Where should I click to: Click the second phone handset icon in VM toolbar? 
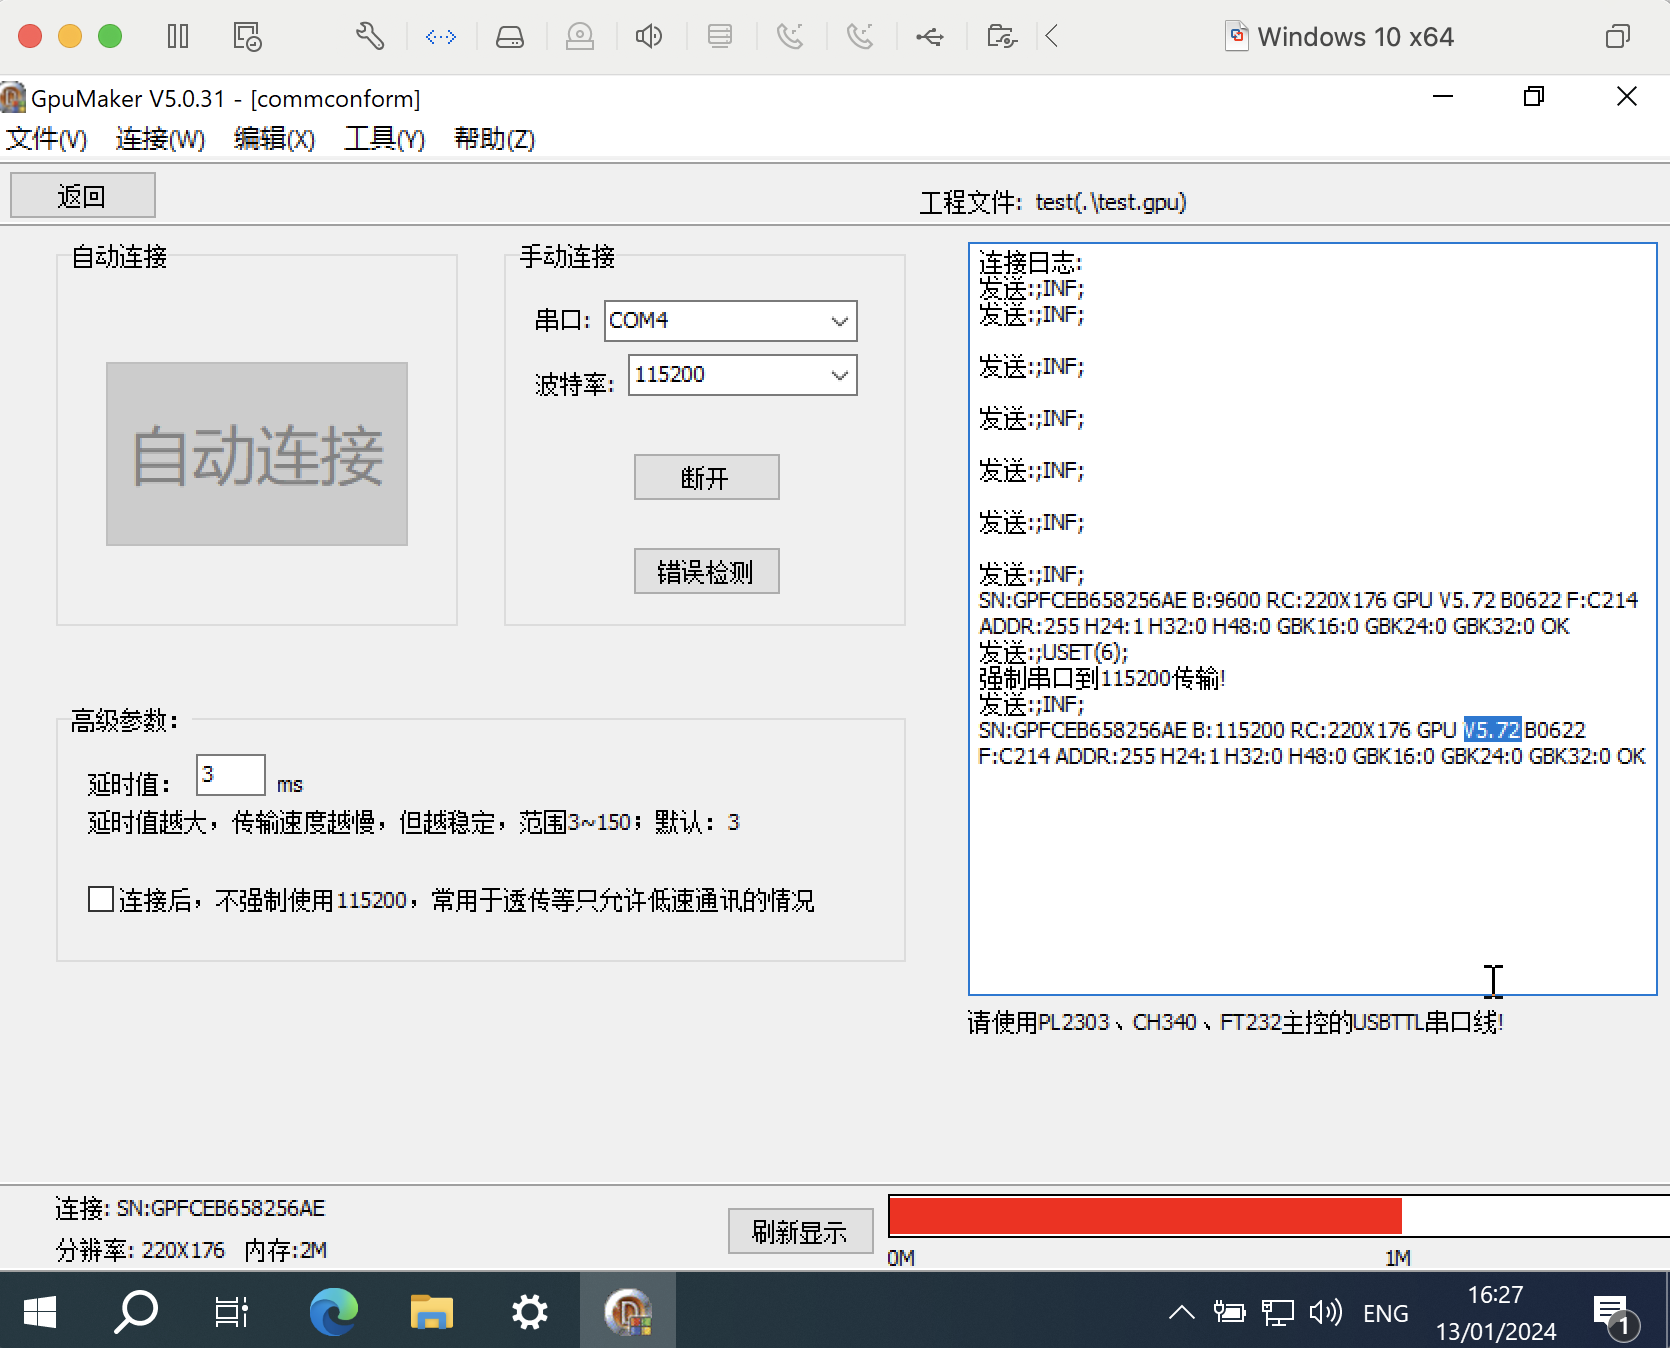click(860, 37)
